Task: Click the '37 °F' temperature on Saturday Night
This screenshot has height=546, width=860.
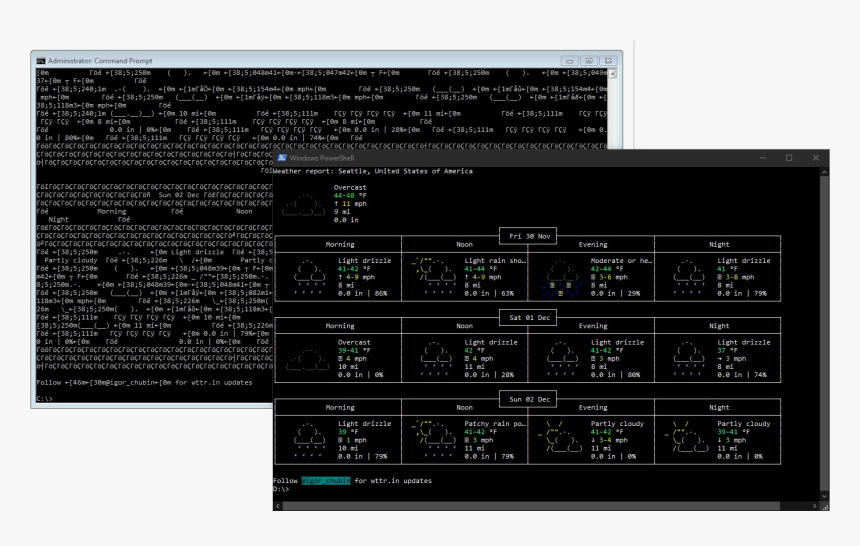Action: [x=727, y=350]
